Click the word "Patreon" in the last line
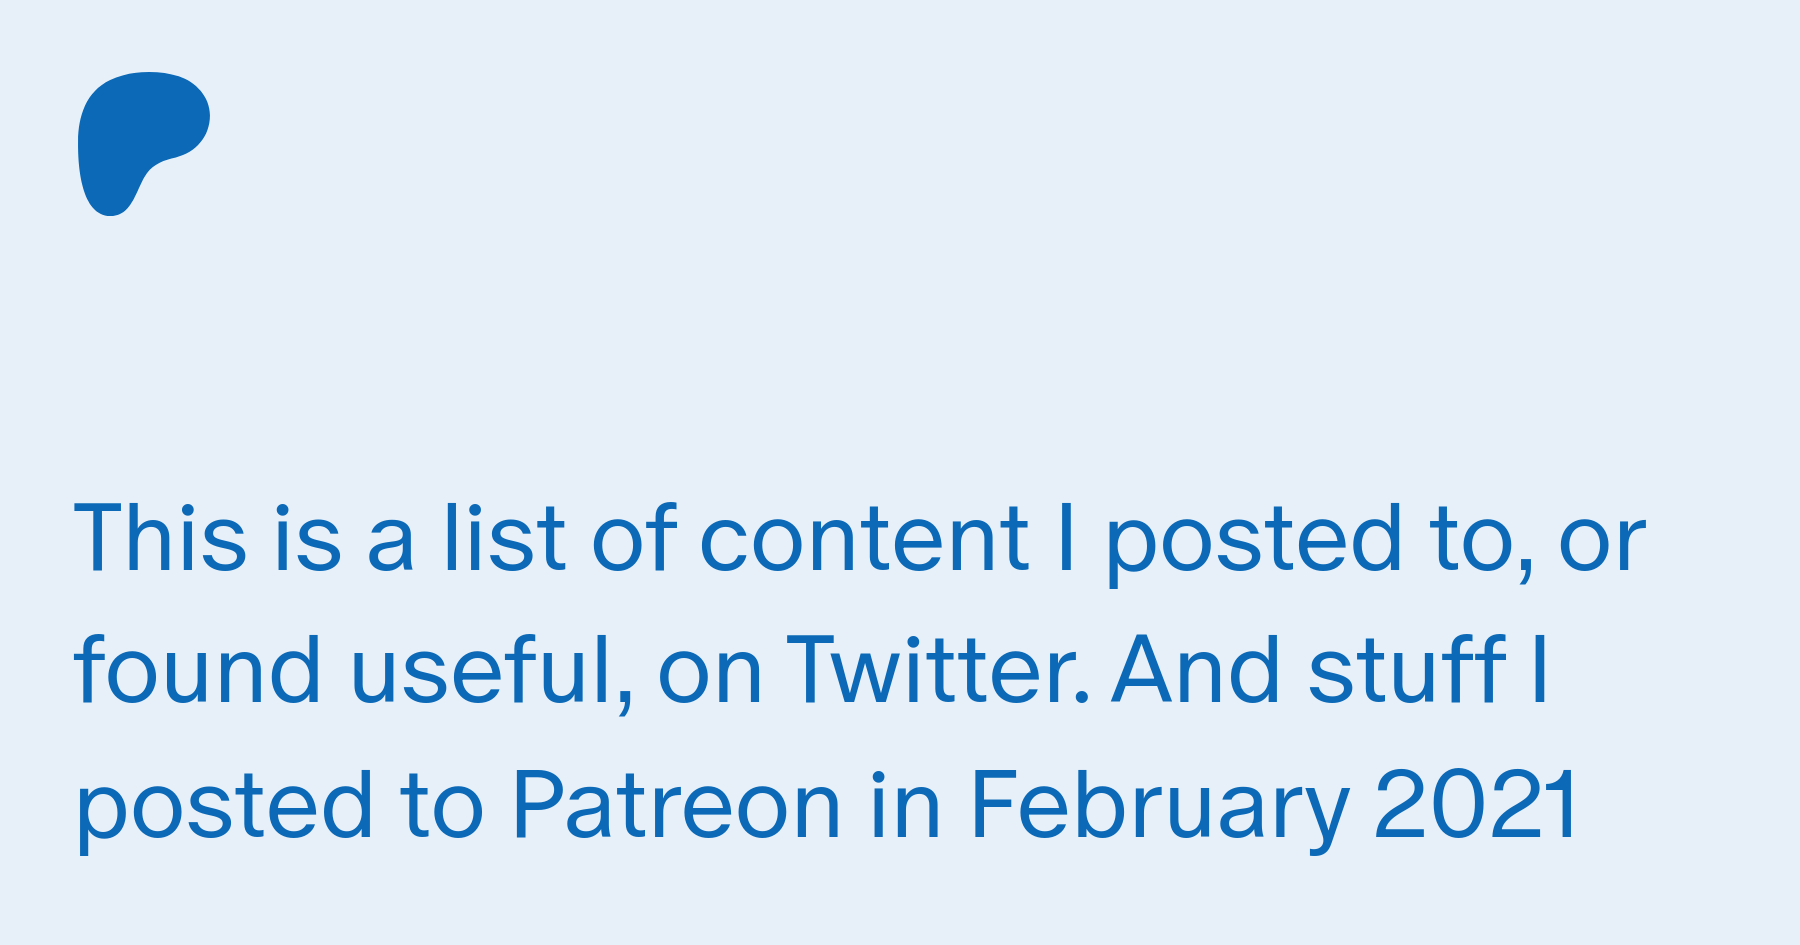Viewport: 1800px width, 945px height. pyautogui.click(x=677, y=805)
